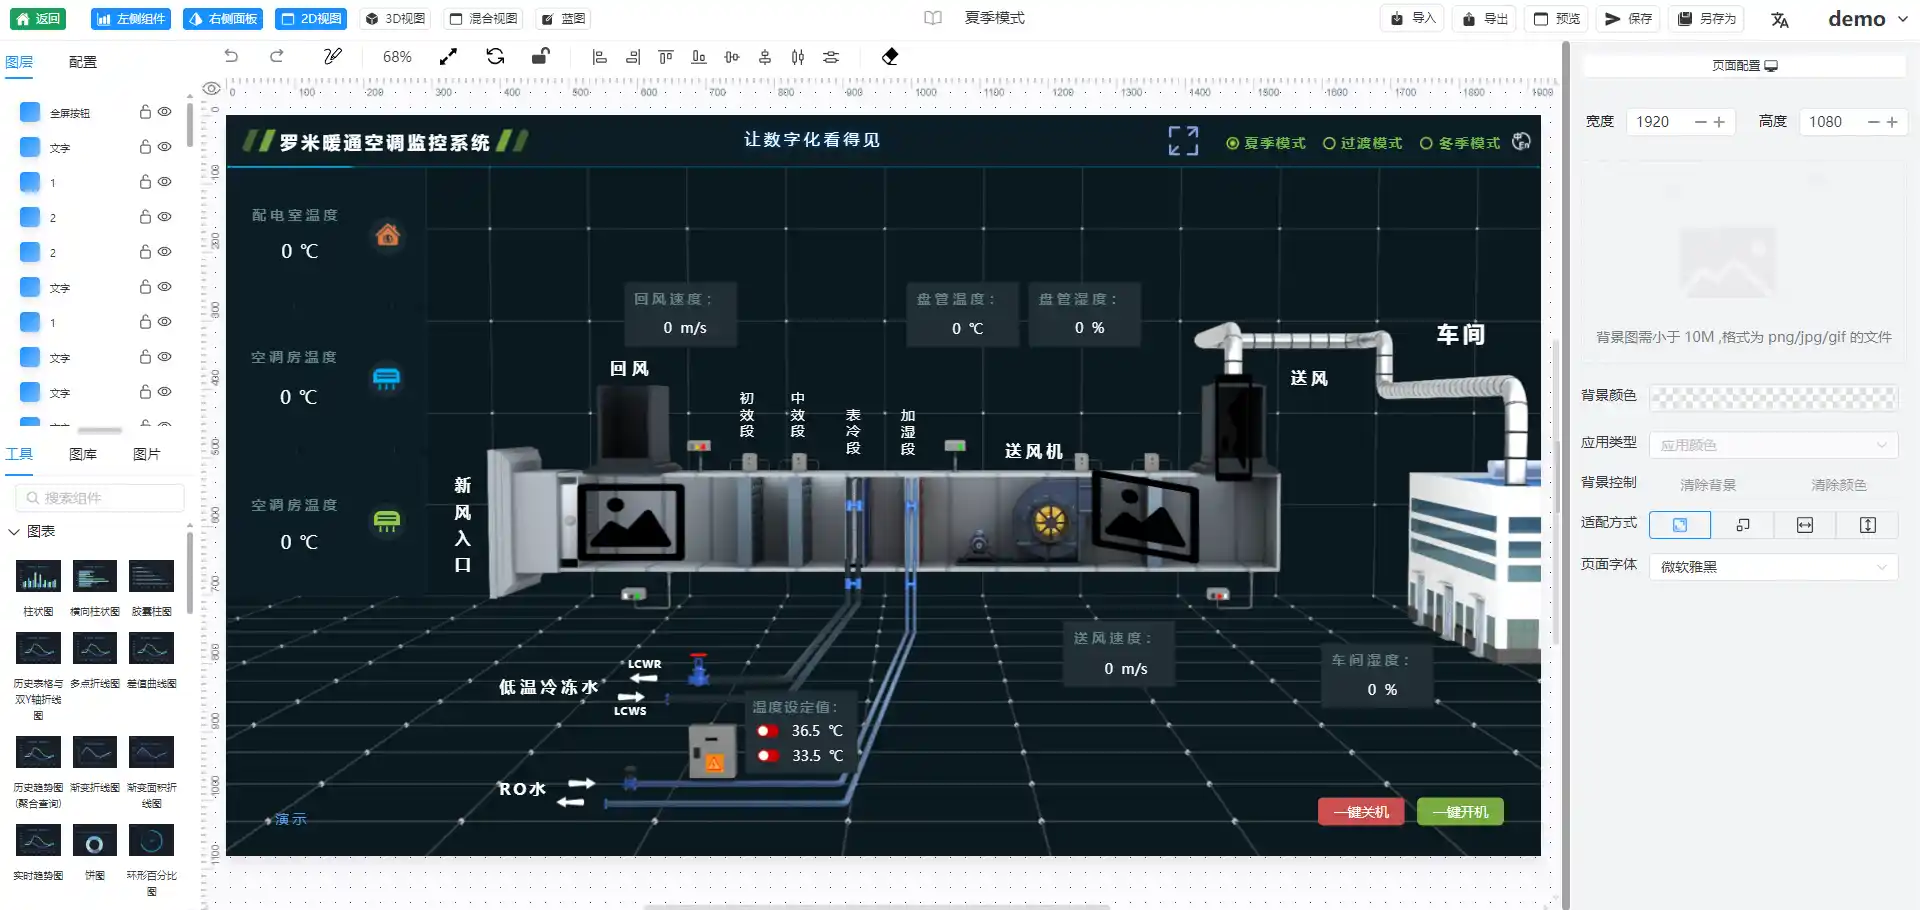Open the demo user dropdown
1920x910 pixels.
coord(1868,19)
